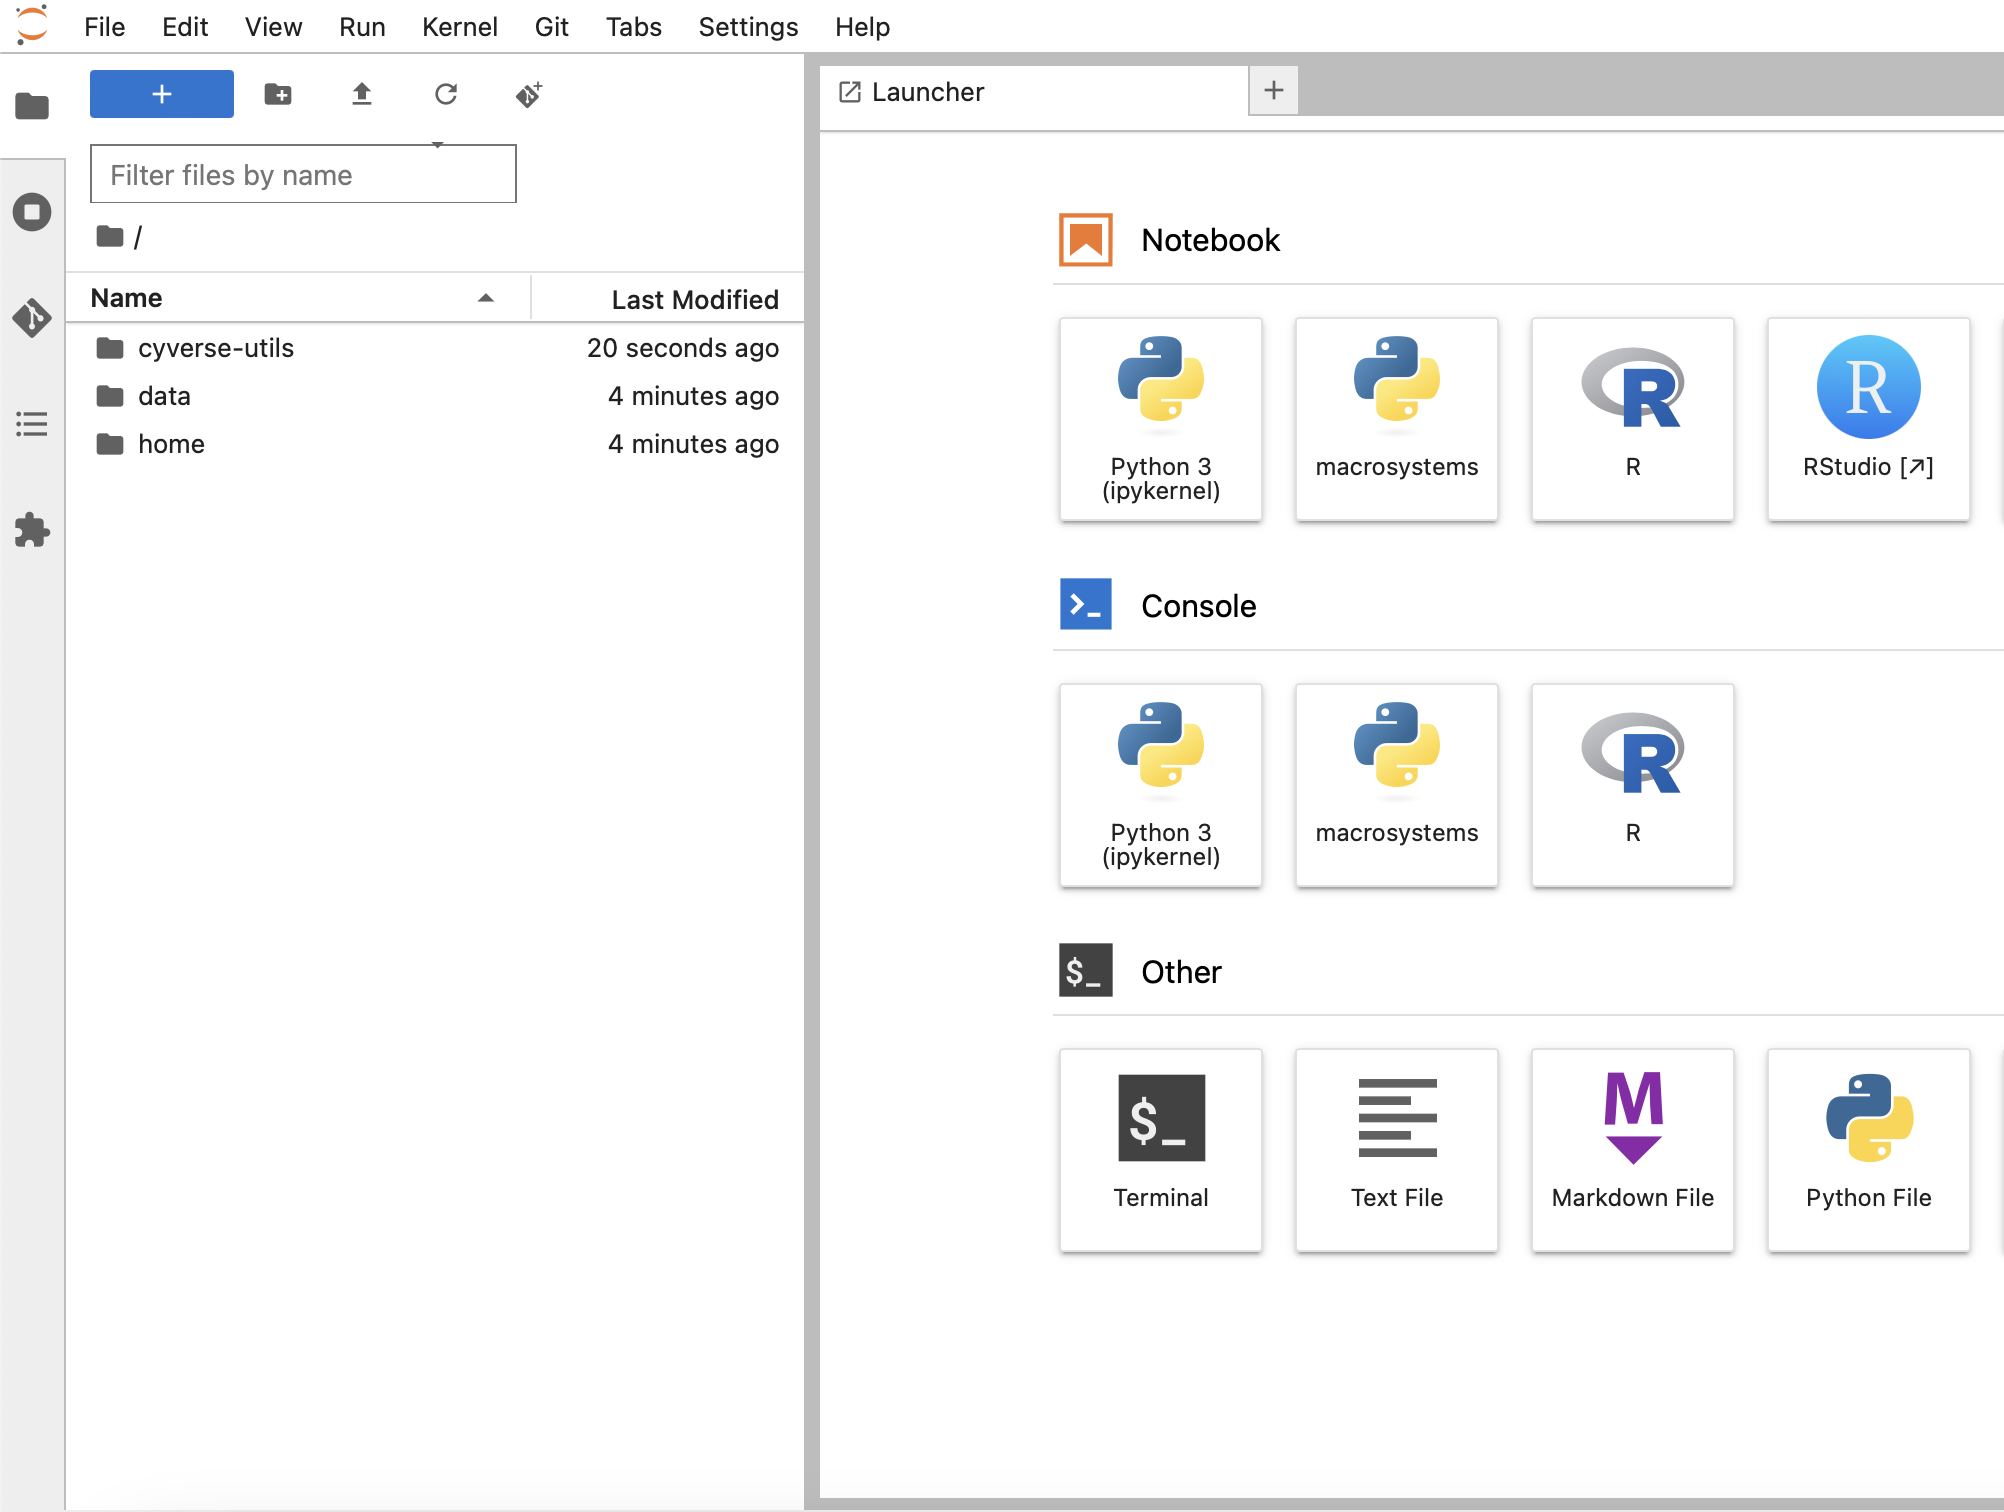This screenshot has height=1512, width=2004.
Task: Sort files by Last Modified
Action: pyautogui.click(x=694, y=299)
